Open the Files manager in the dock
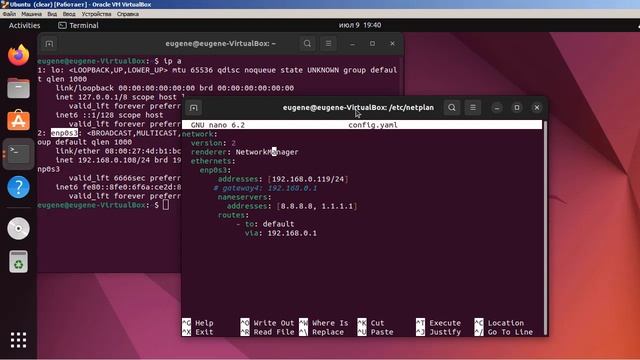This screenshot has width=640, height=360. pos(18,88)
